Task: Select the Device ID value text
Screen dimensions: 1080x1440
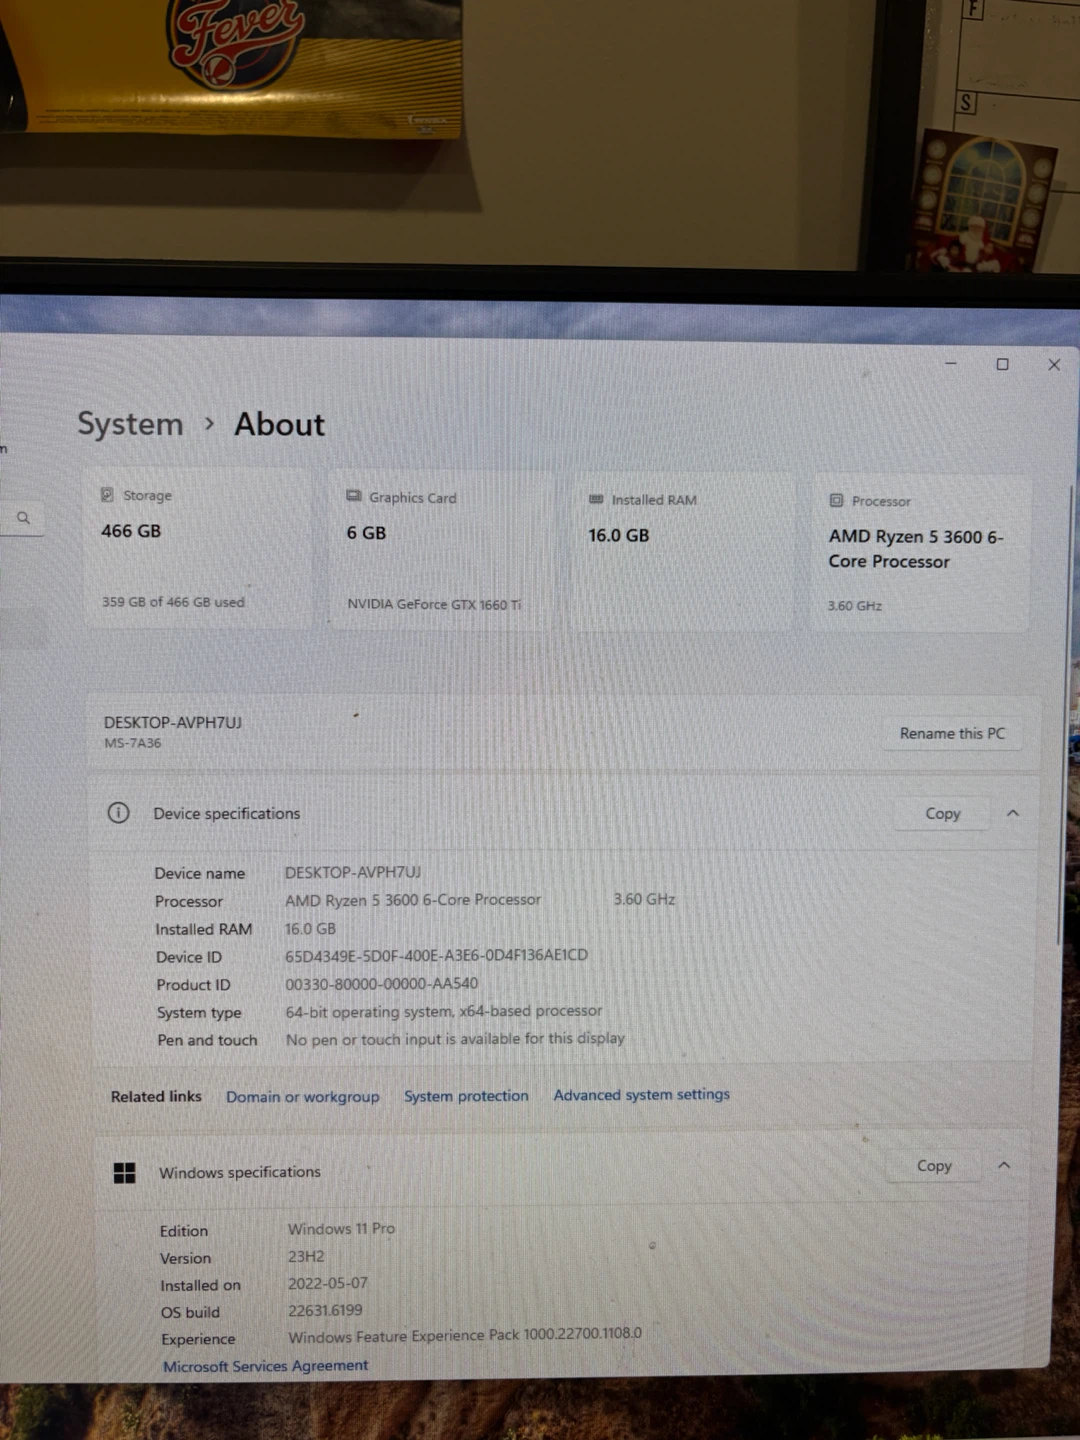Action: tap(436, 955)
